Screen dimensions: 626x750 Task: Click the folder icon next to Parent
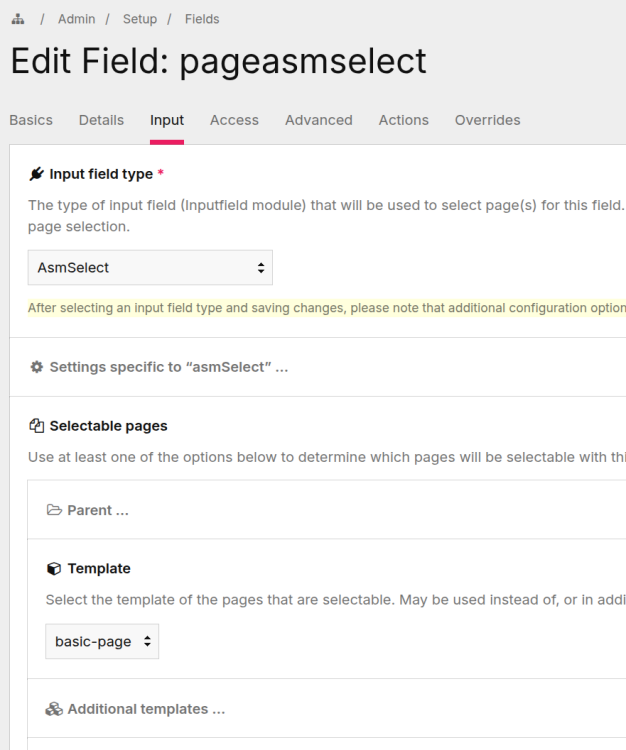[54, 510]
